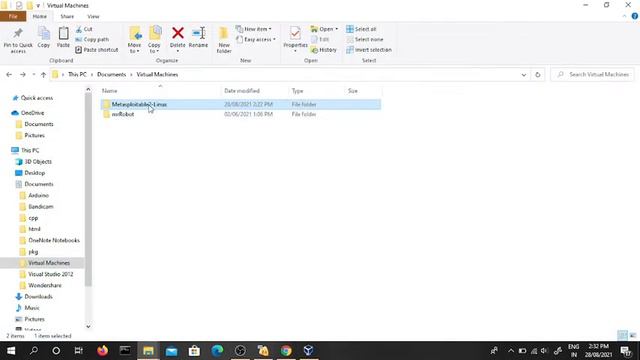Expand the address bar history dropdown

(x=524, y=74)
